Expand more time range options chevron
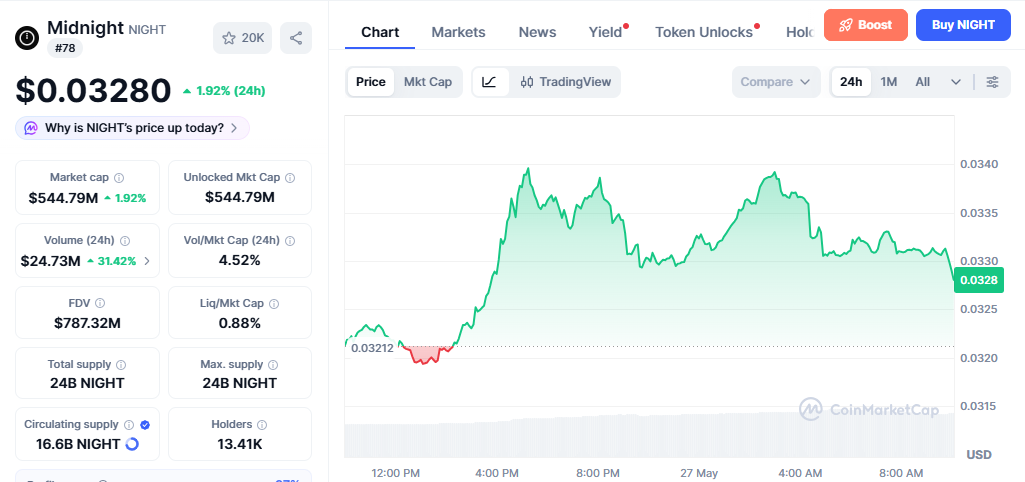 coord(956,82)
